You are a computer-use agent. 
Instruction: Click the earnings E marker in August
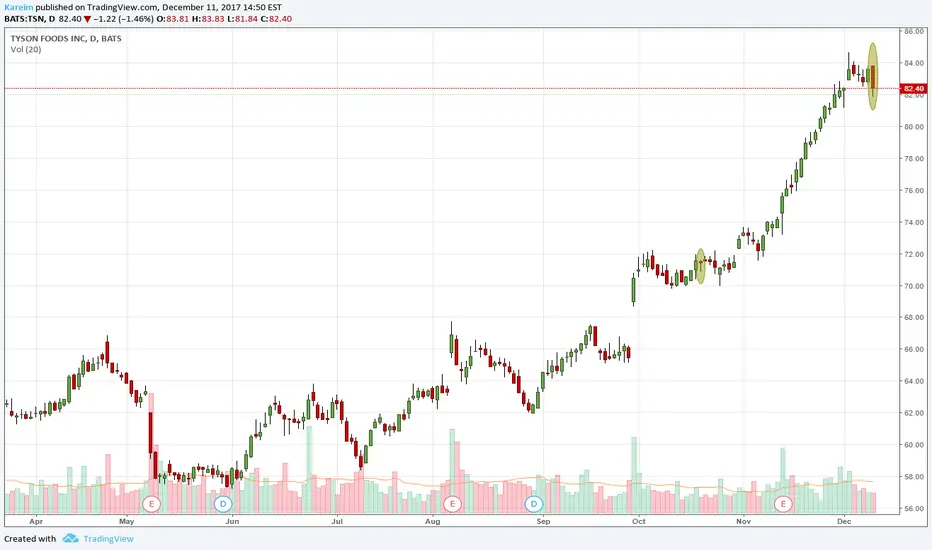(x=452, y=504)
